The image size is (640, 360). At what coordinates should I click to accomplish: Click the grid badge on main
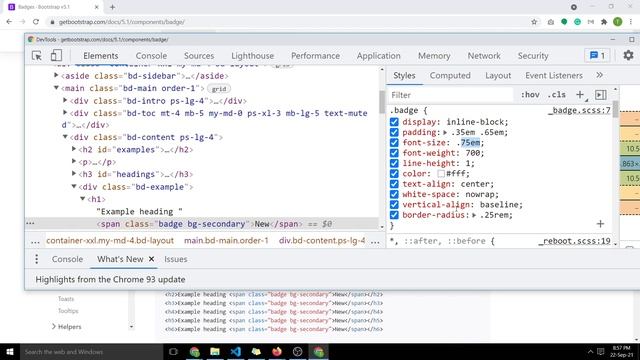point(219,89)
